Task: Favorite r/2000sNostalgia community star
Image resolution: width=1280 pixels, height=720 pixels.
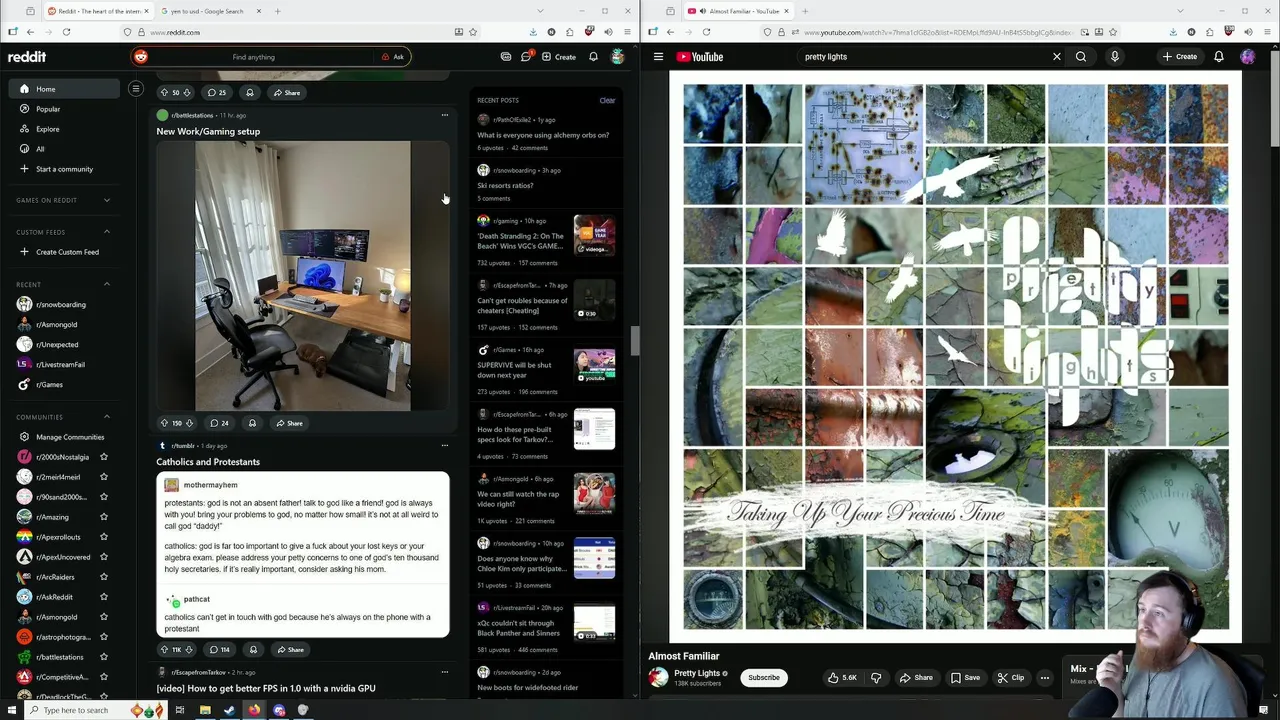Action: pos(103,457)
